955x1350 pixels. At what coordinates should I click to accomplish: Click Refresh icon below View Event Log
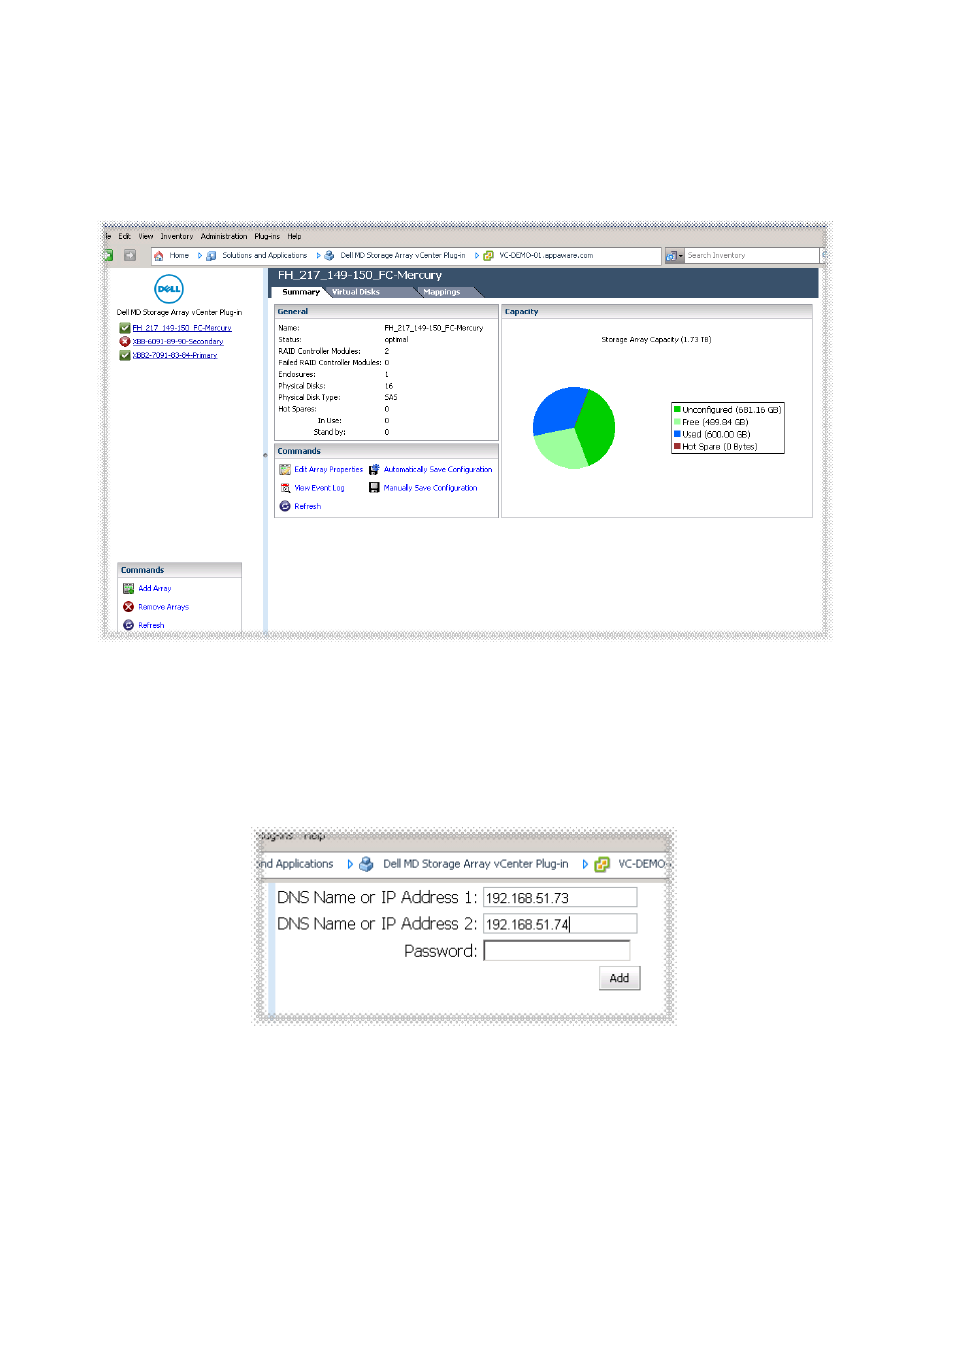(x=285, y=507)
